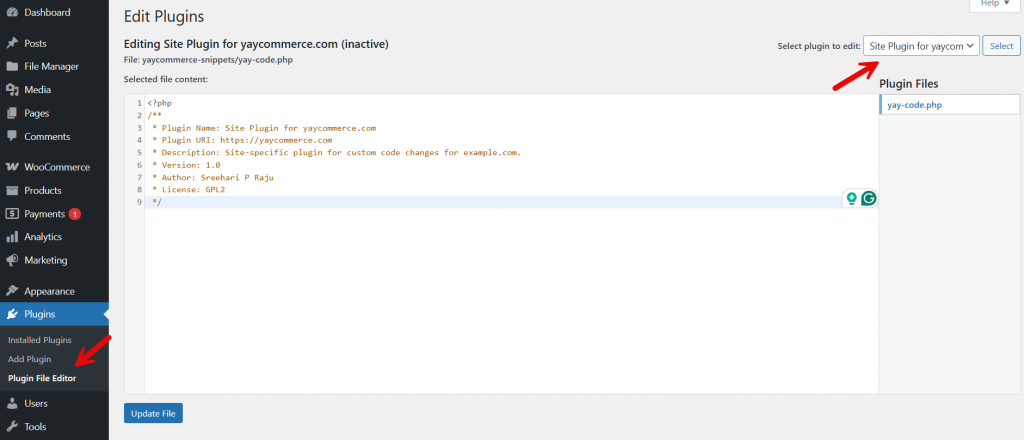Click the Comments speech bubble icon
Viewport: 1024px width, 440px height.
12,136
